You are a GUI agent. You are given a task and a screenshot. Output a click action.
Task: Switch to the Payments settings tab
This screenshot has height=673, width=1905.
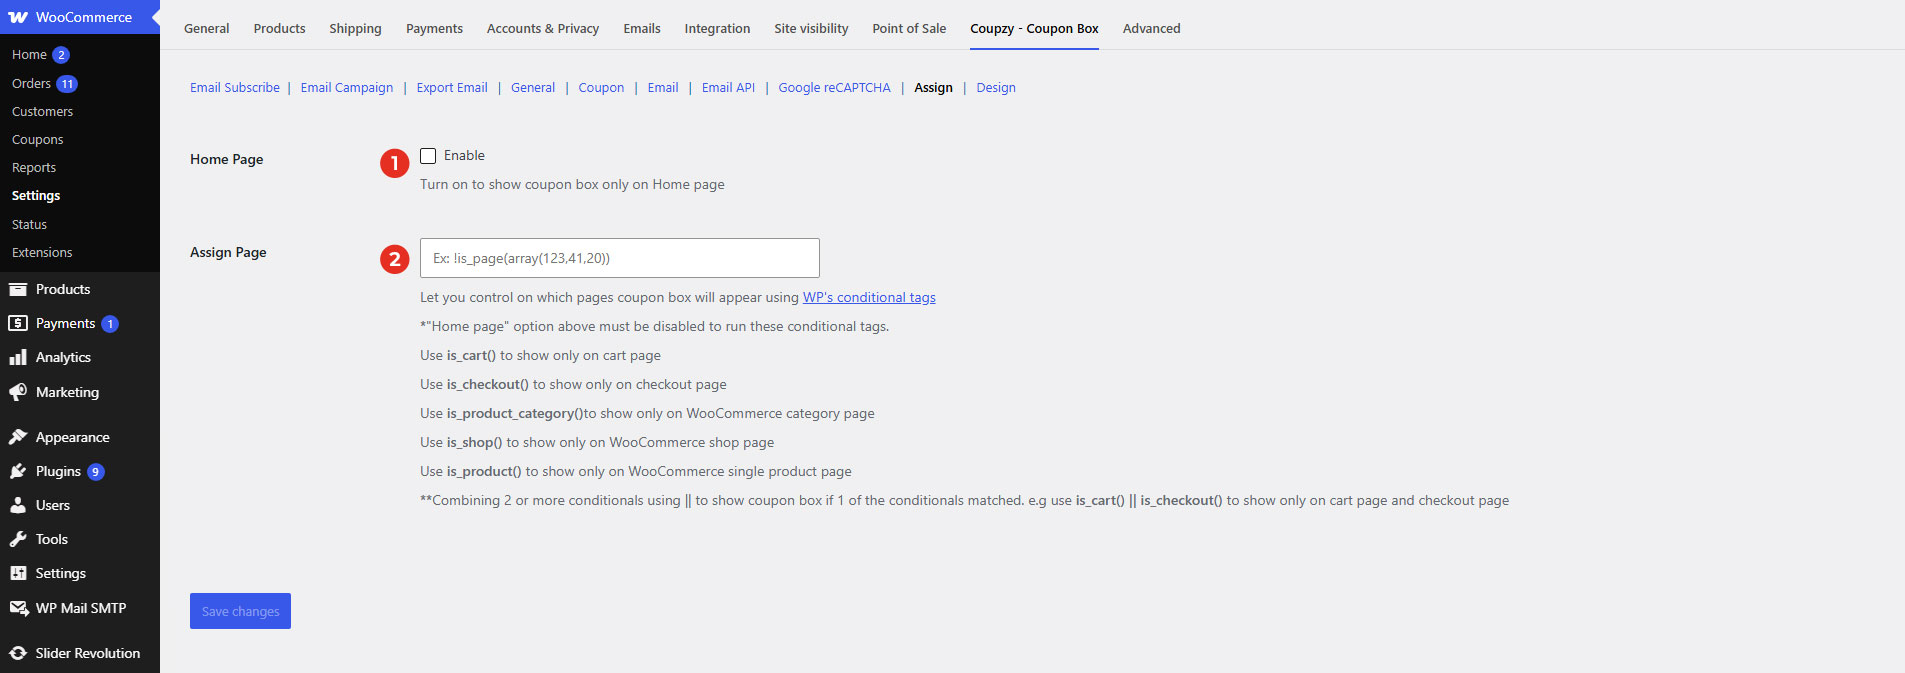[434, 28]
